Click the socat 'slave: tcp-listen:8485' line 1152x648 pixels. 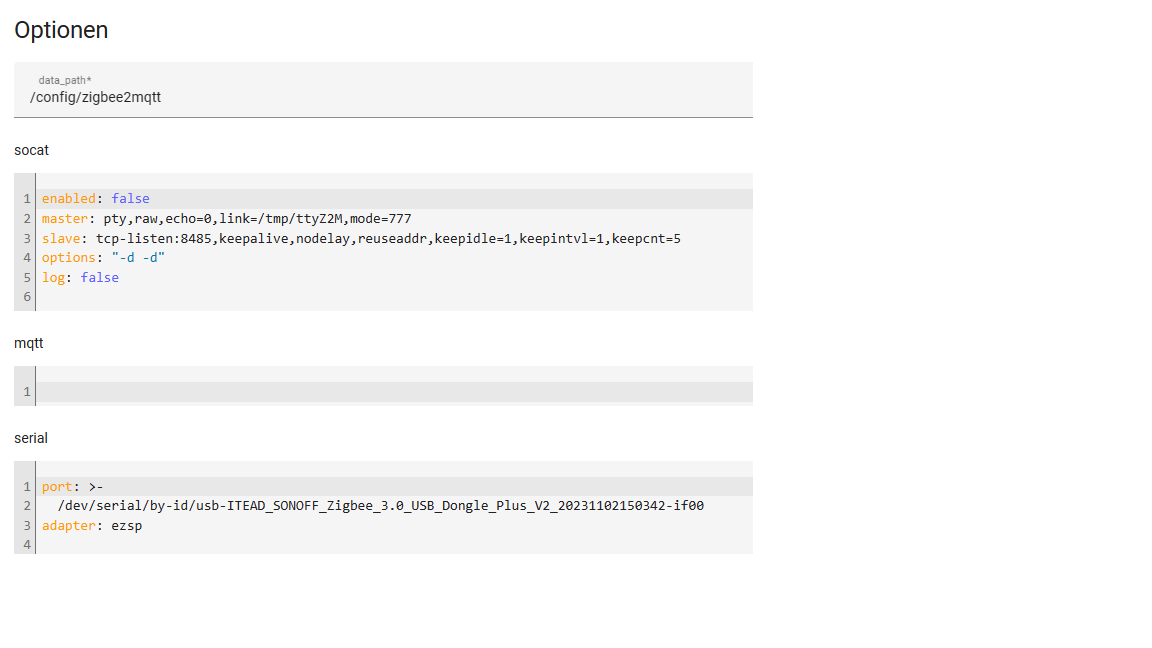[361, 239]
